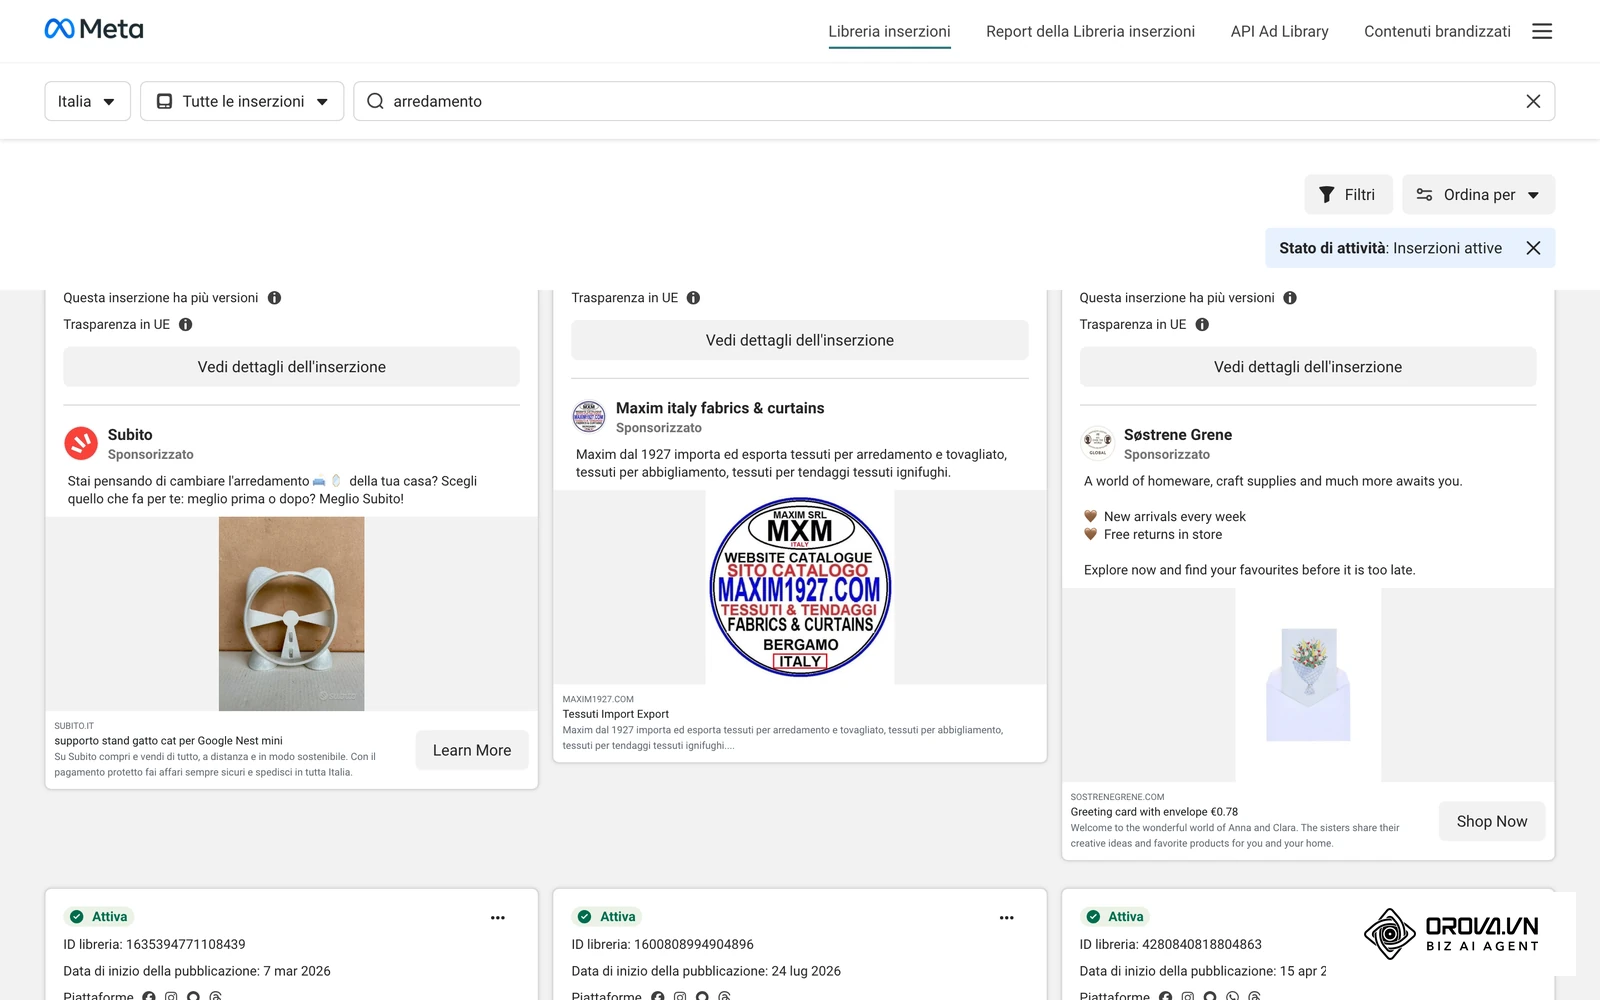The image size is (1600, 1000).
Task: Click the Subito advertiser name link
Action: pyautogui.click(x=130, y=435)
